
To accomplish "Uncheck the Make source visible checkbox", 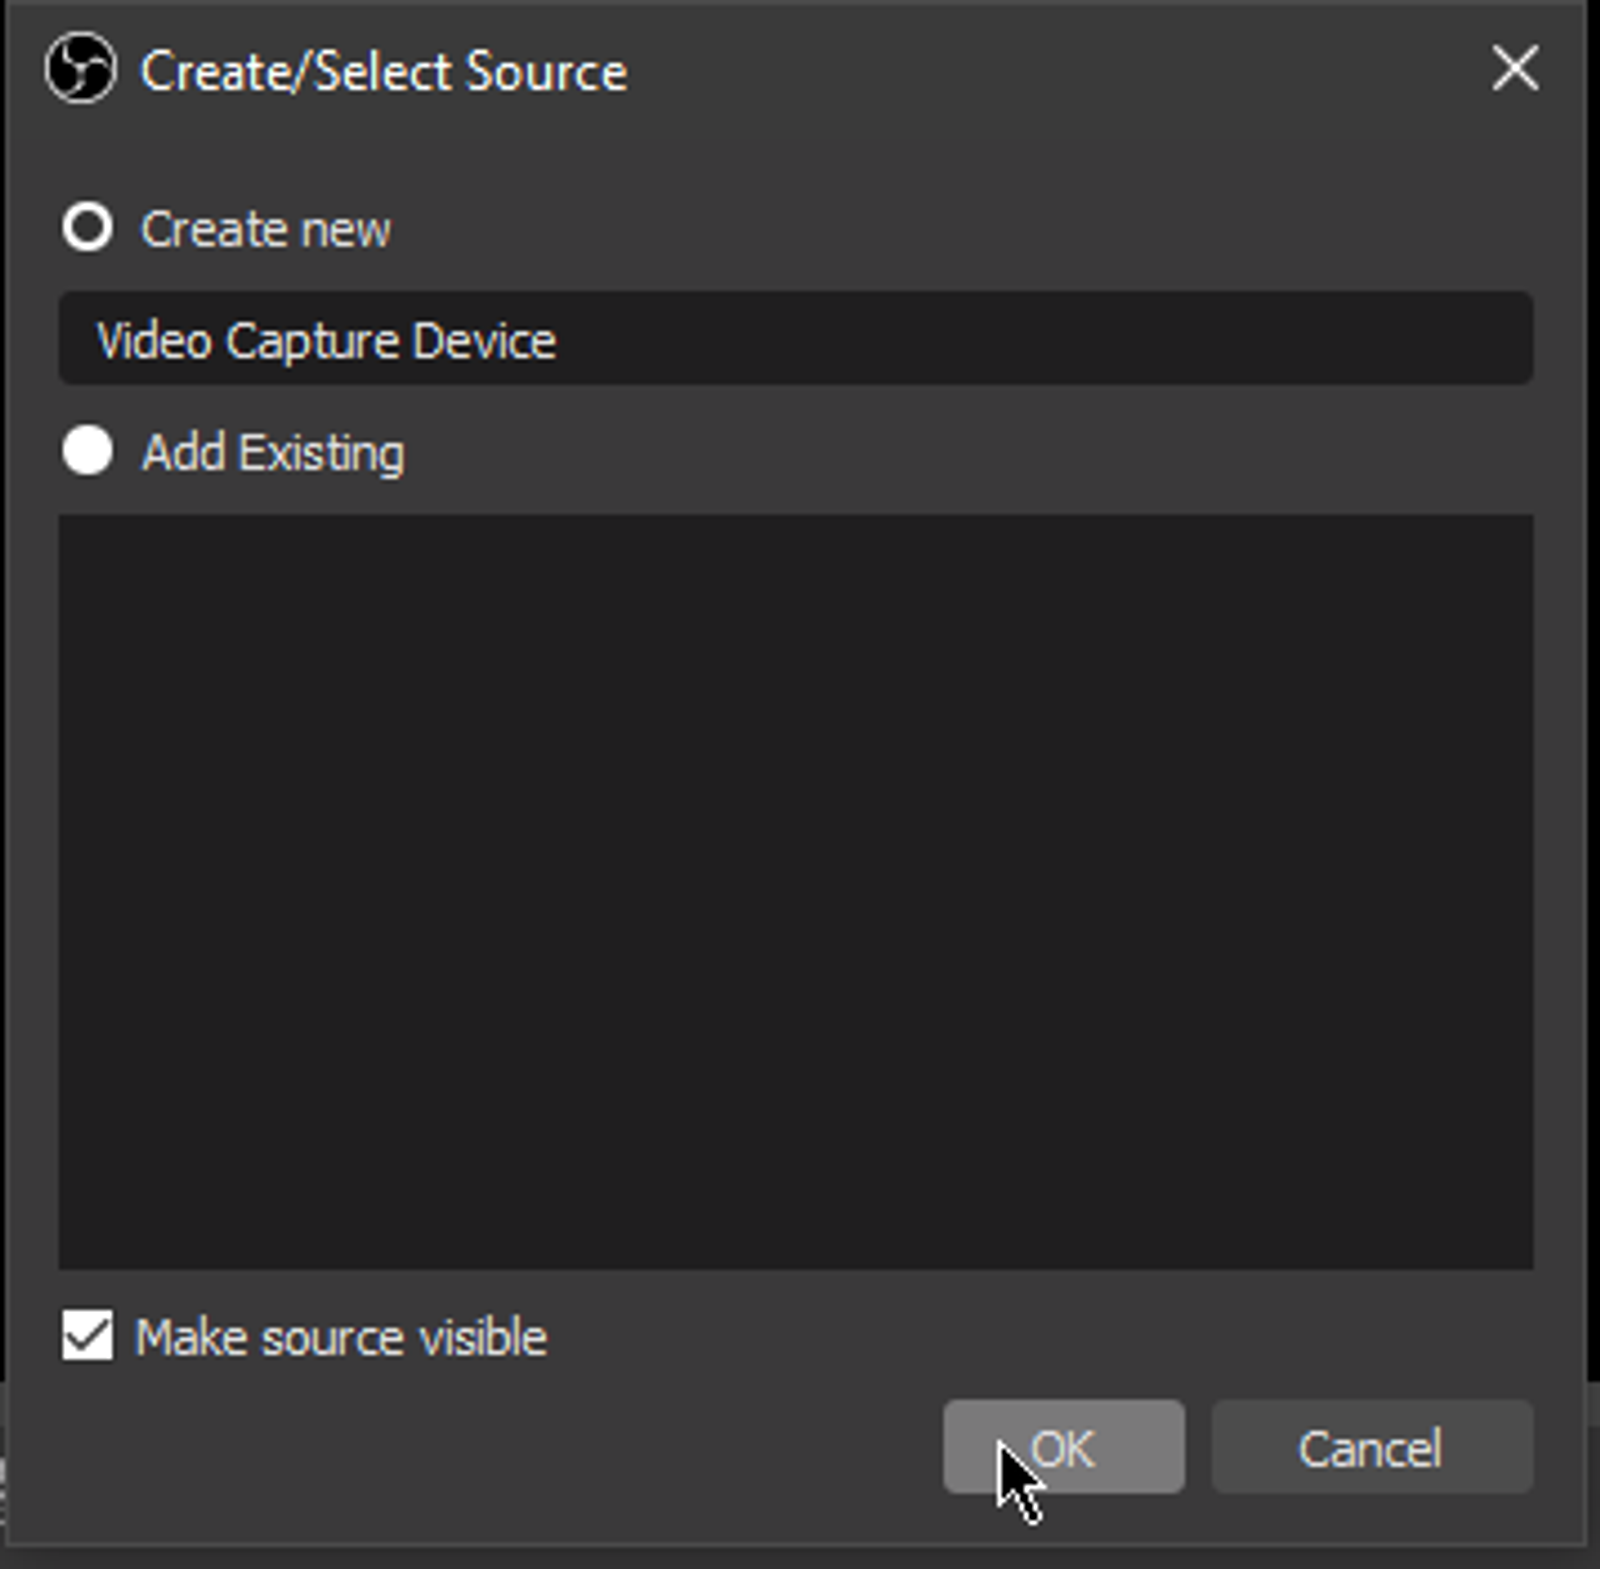I will click(87, 1337).
